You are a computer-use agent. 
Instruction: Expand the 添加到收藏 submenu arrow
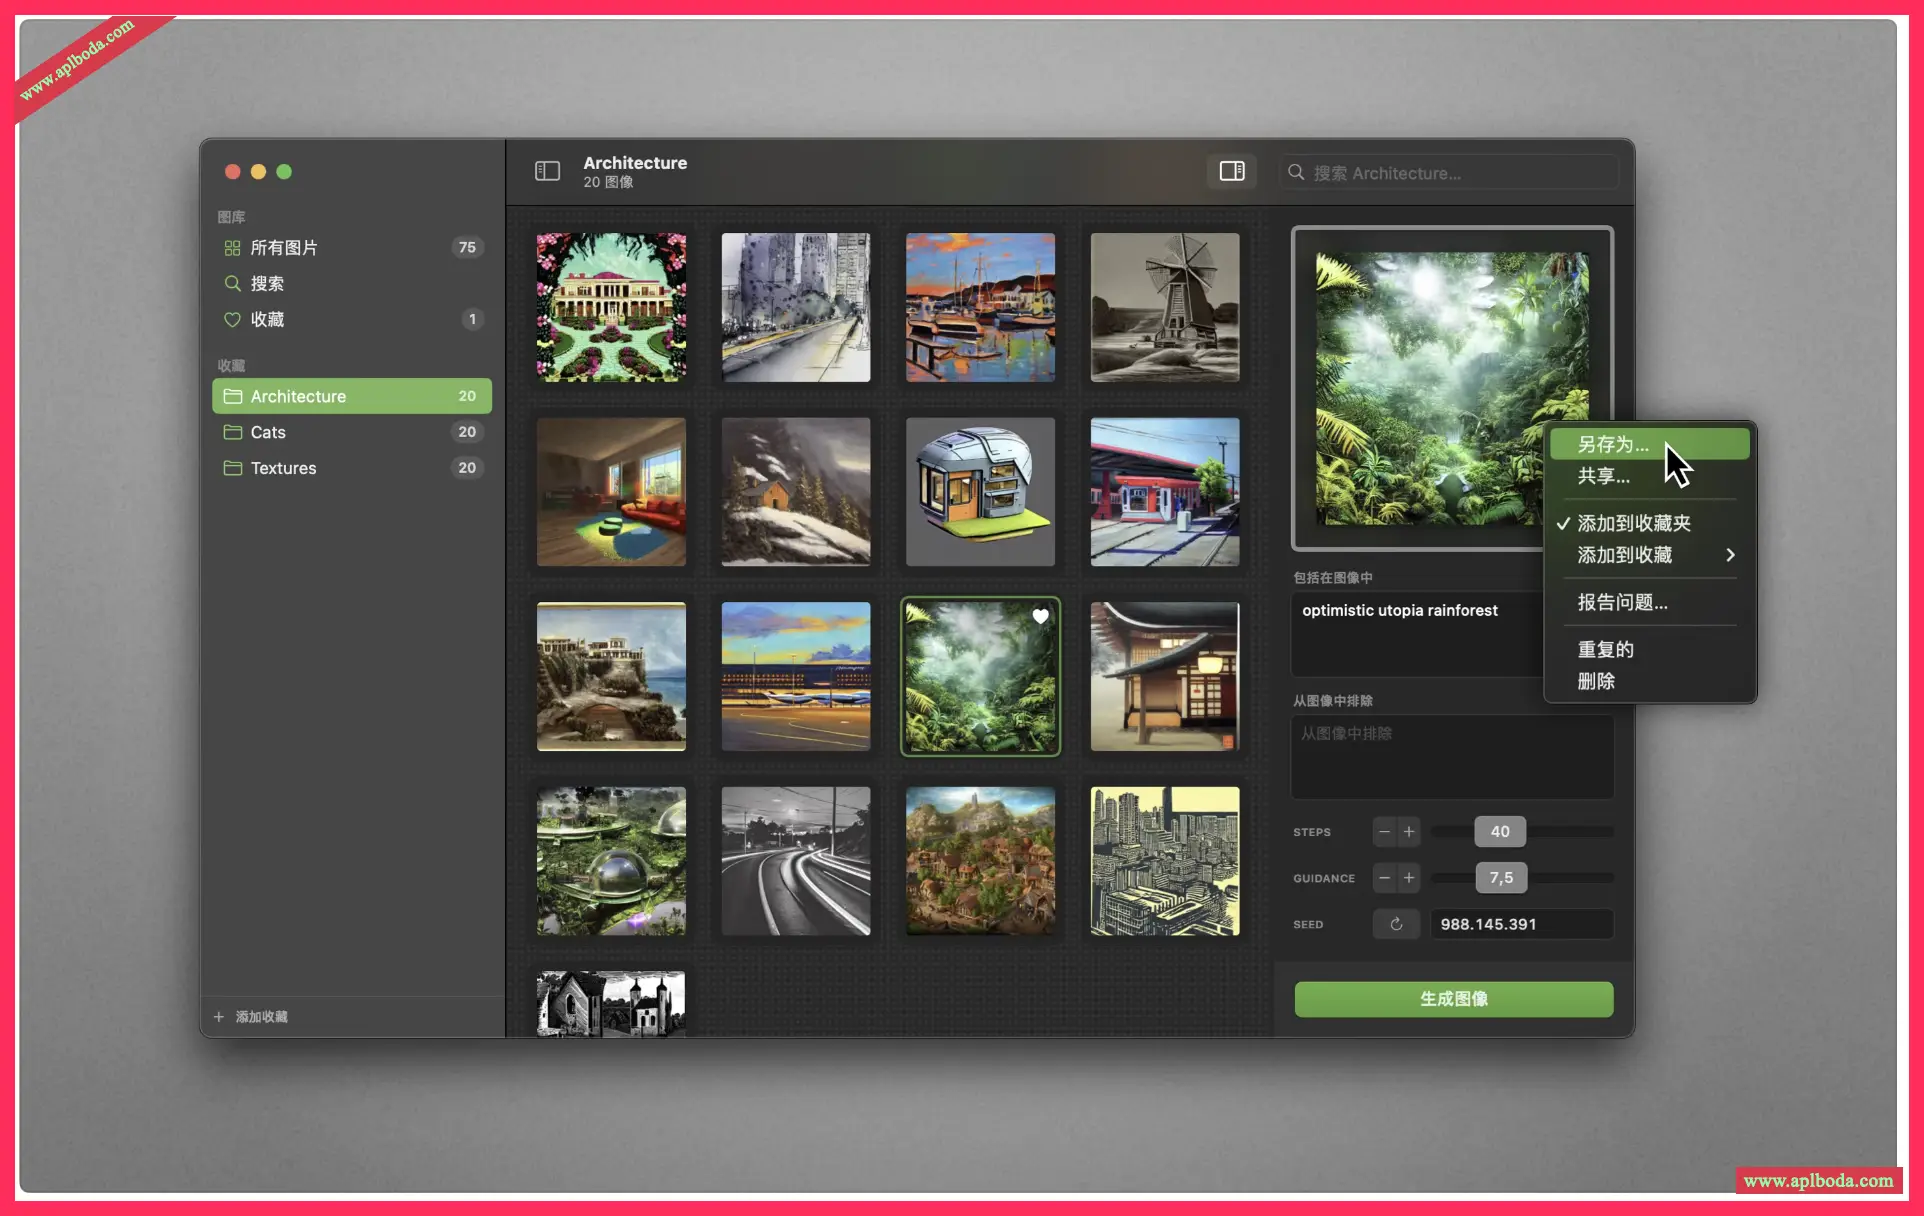[1730, 555]
